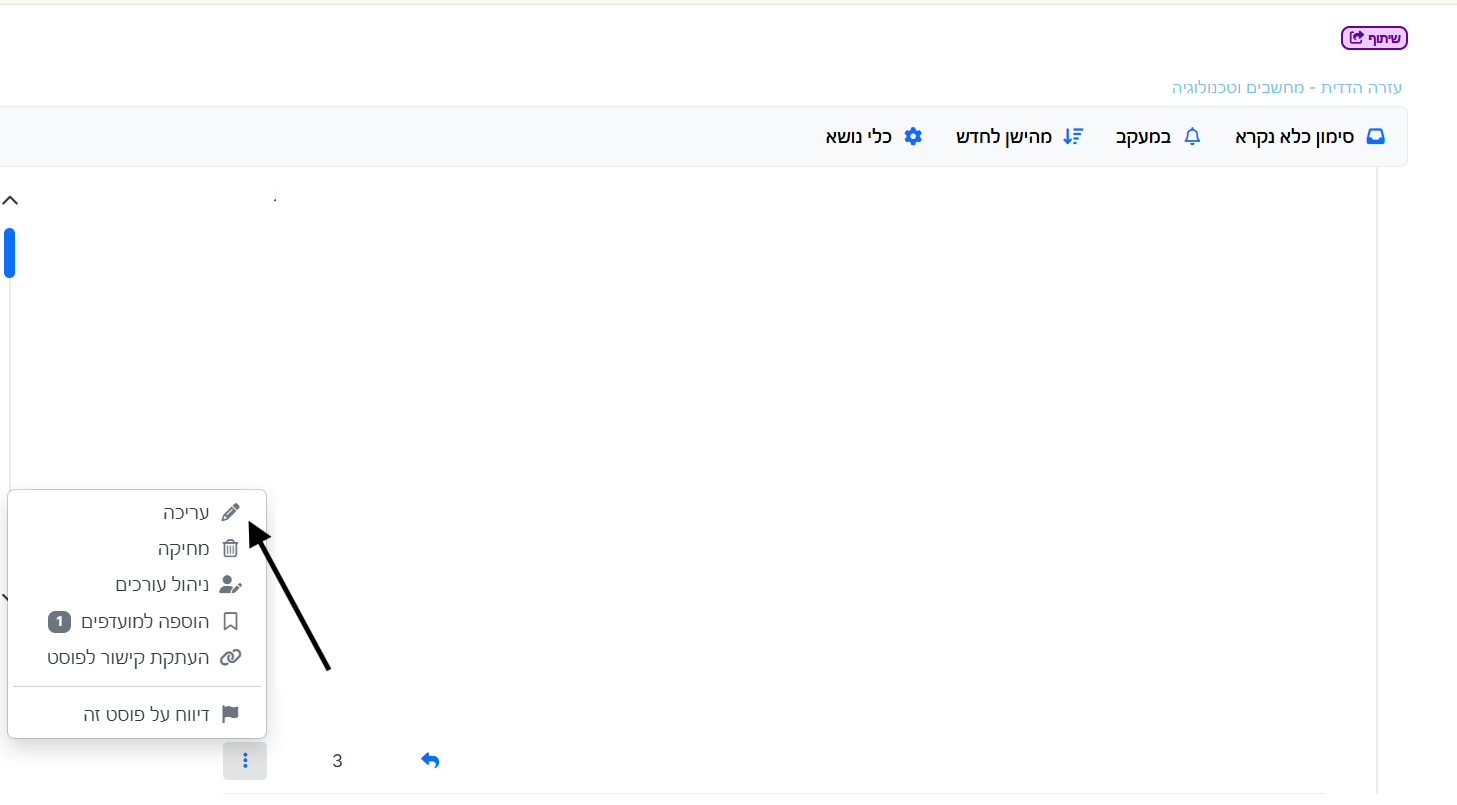Click the blue reply arrow icon
1457x805 pixels.
[430, 761]
